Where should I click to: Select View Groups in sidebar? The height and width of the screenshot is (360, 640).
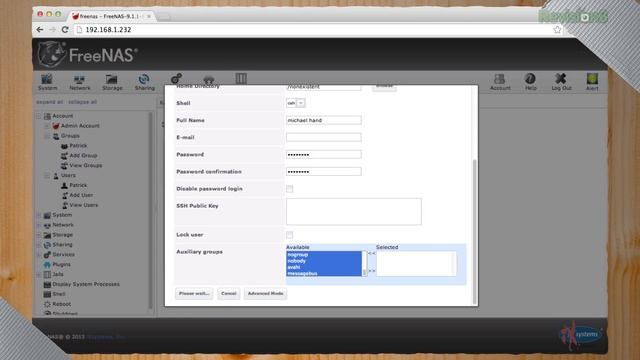tap(85, 165)
